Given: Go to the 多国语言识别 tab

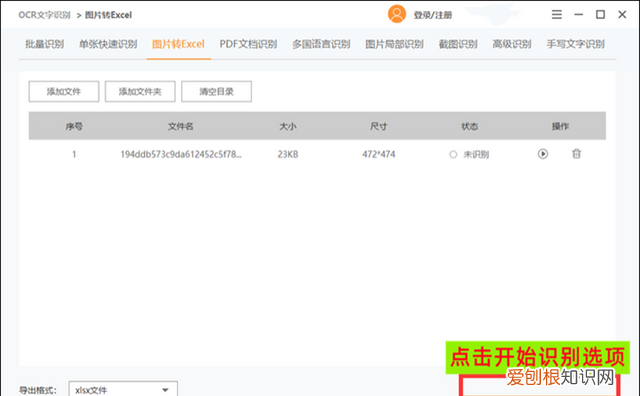Looking at the screenshot, I should tap(321, 44).
